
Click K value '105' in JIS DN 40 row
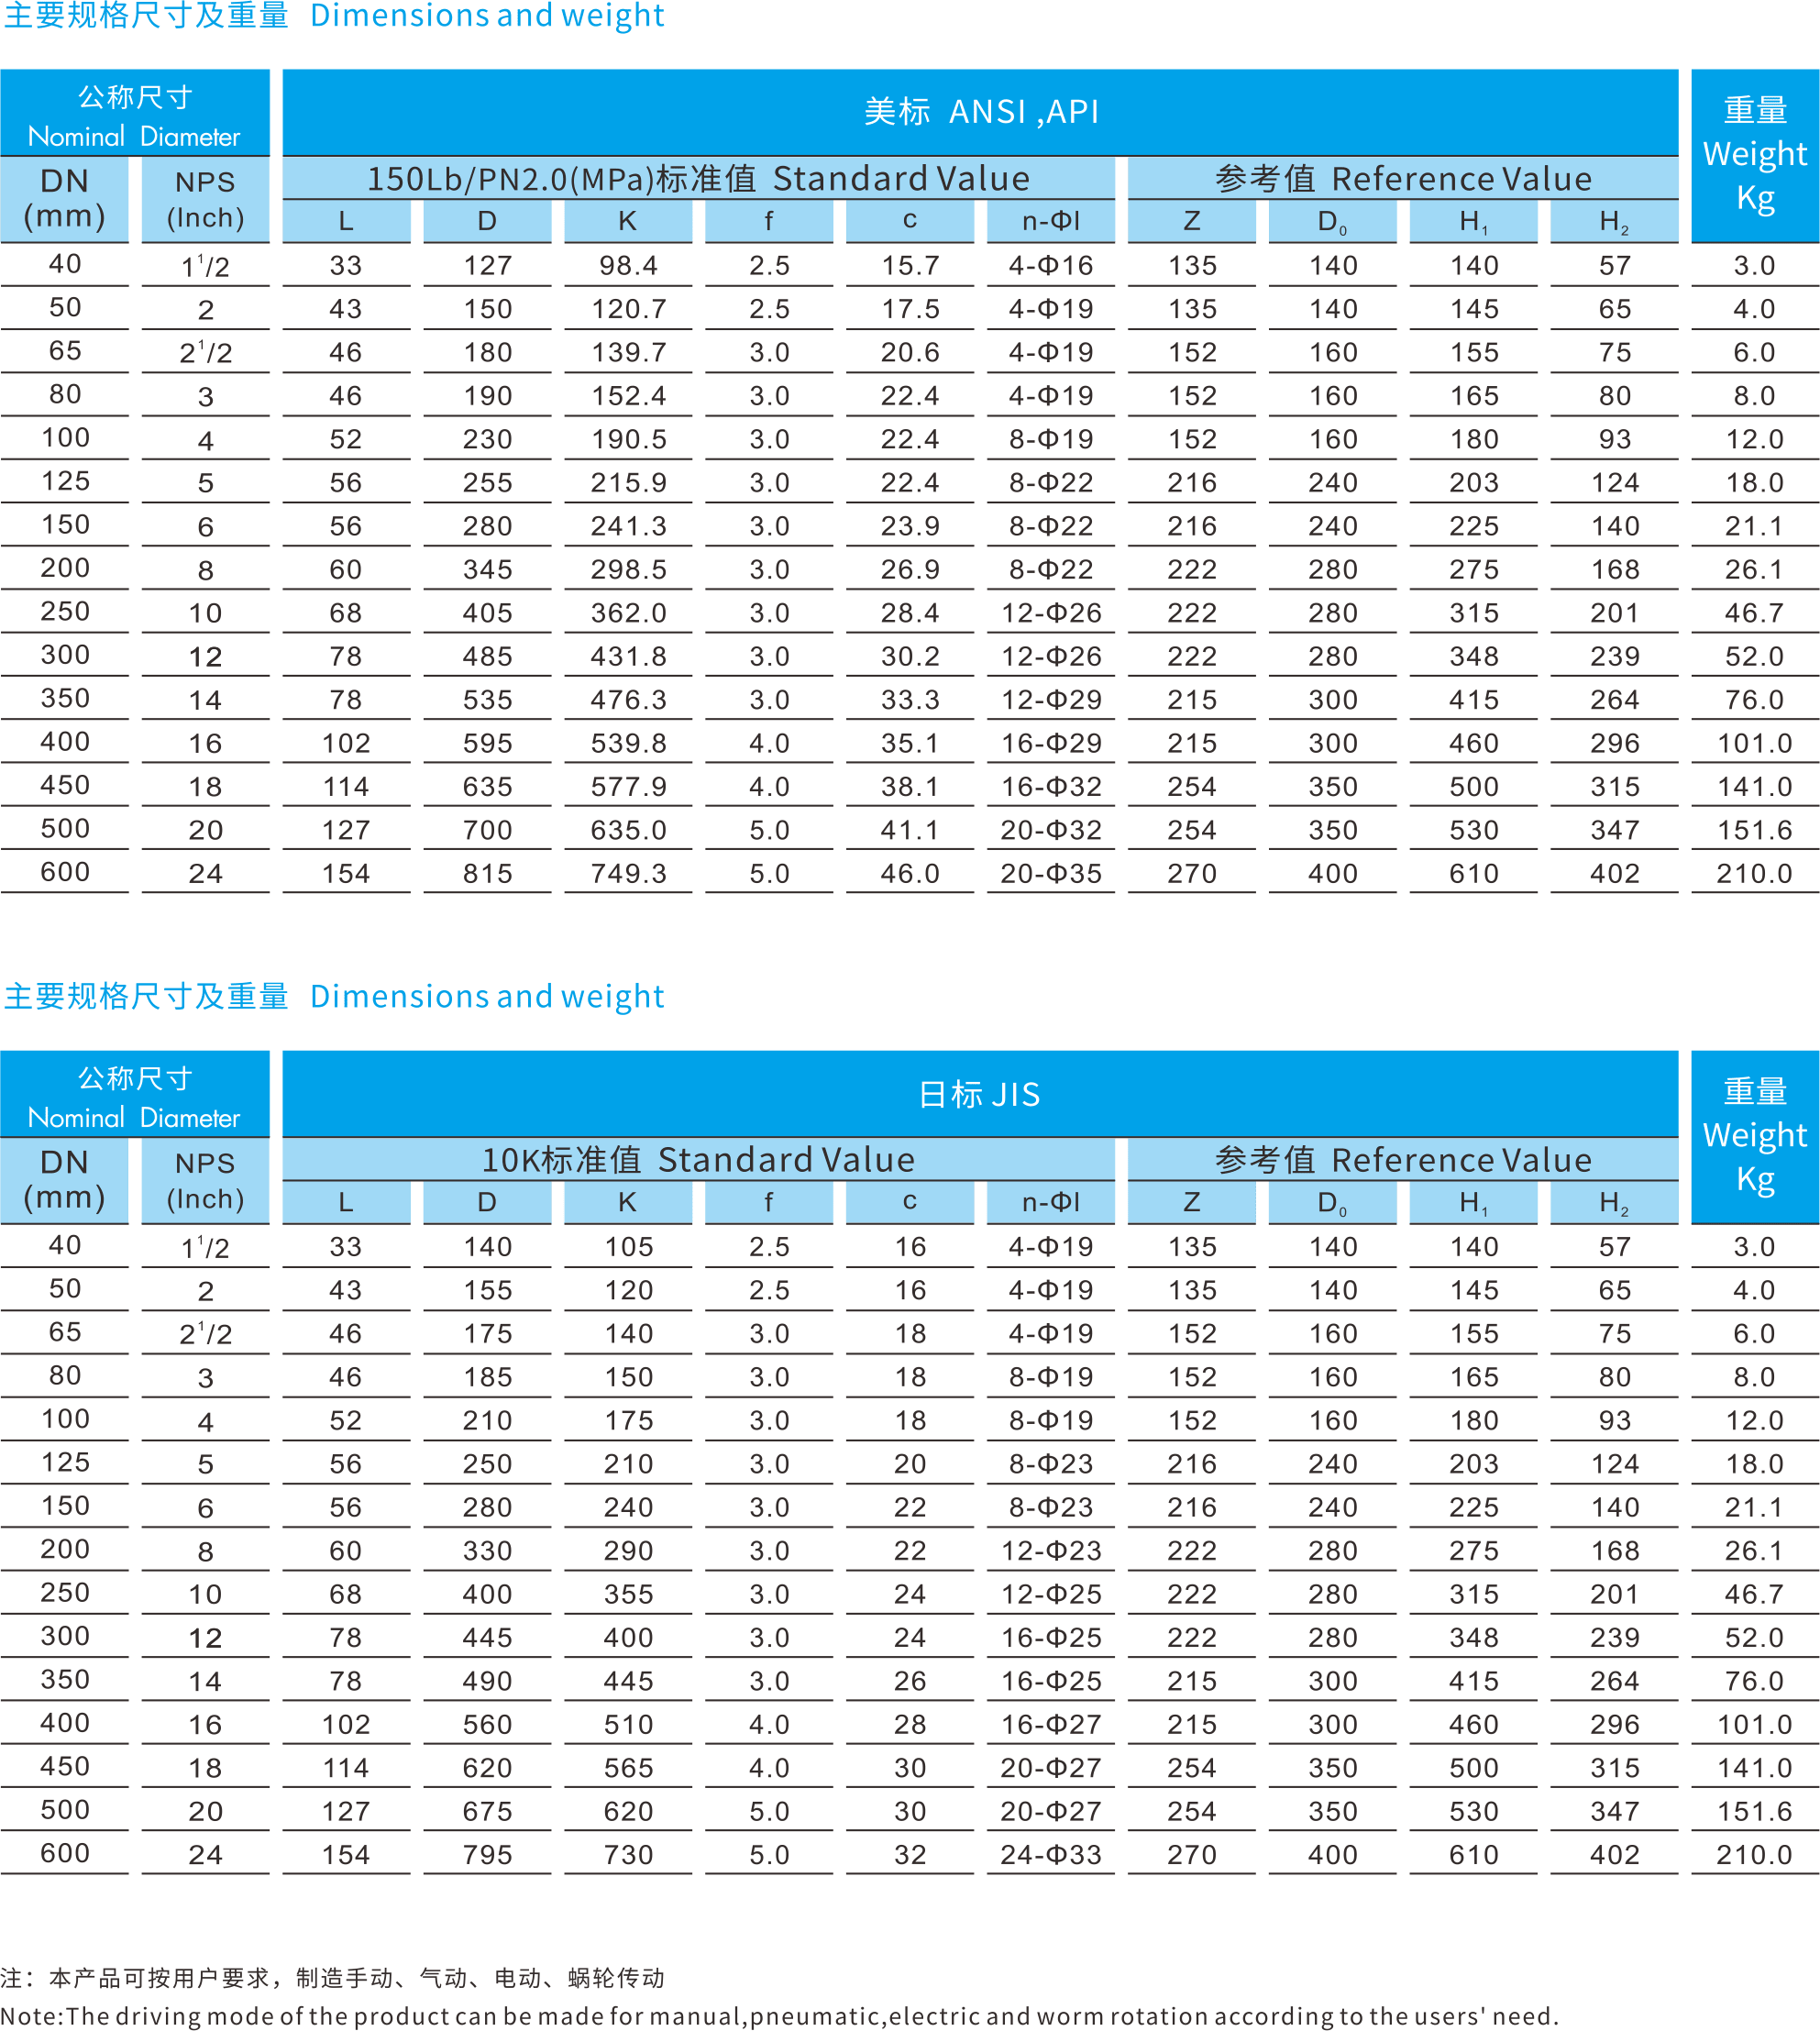tap(628, 1247)
